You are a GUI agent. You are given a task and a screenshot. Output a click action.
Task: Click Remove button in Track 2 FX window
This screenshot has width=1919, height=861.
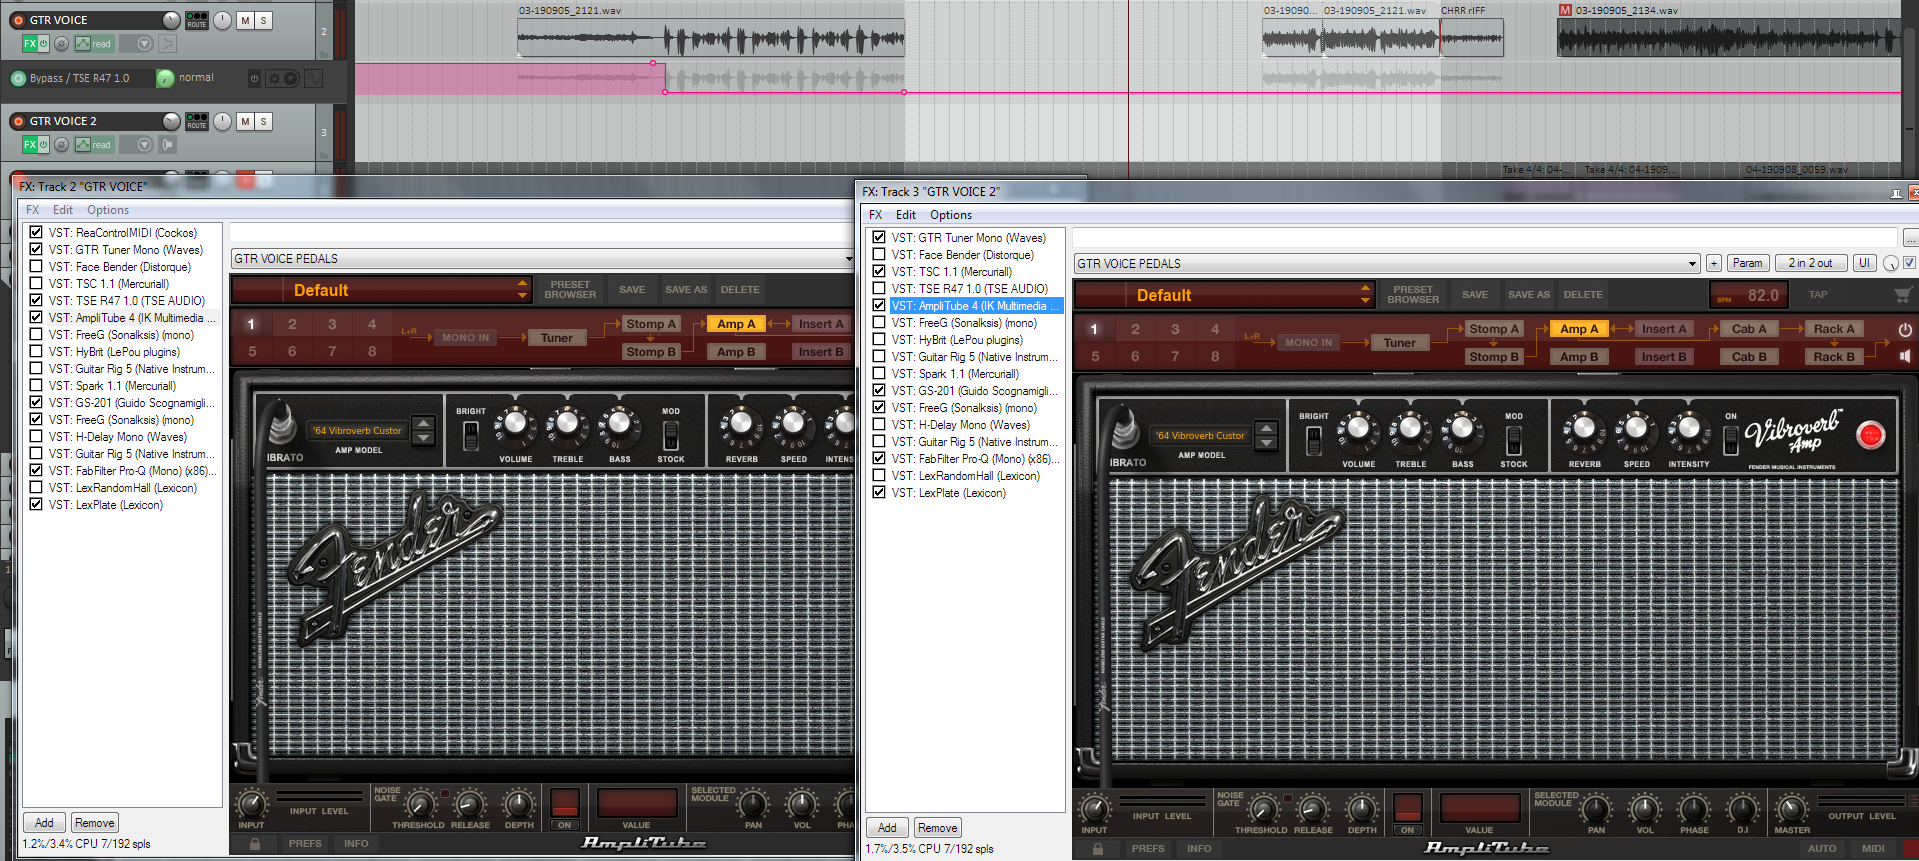pyautogui.click(x=95, y=823)
